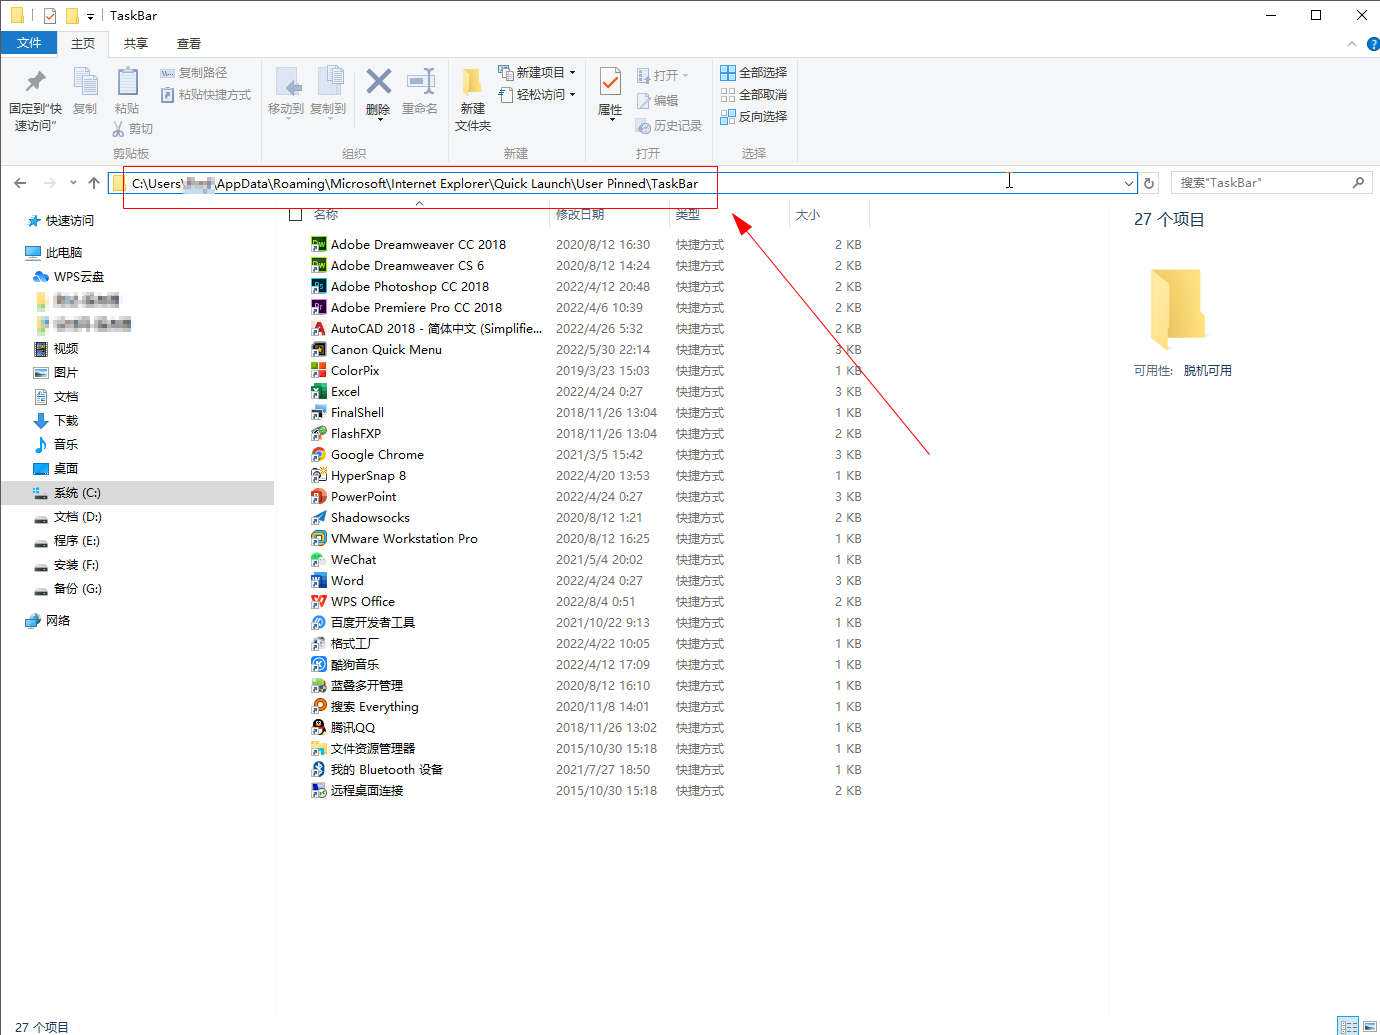Viewport: 1380px width, 1035px height.
Task: Select the 腾讯QQ shortcut icon
Action: click(x=319, y=728)
